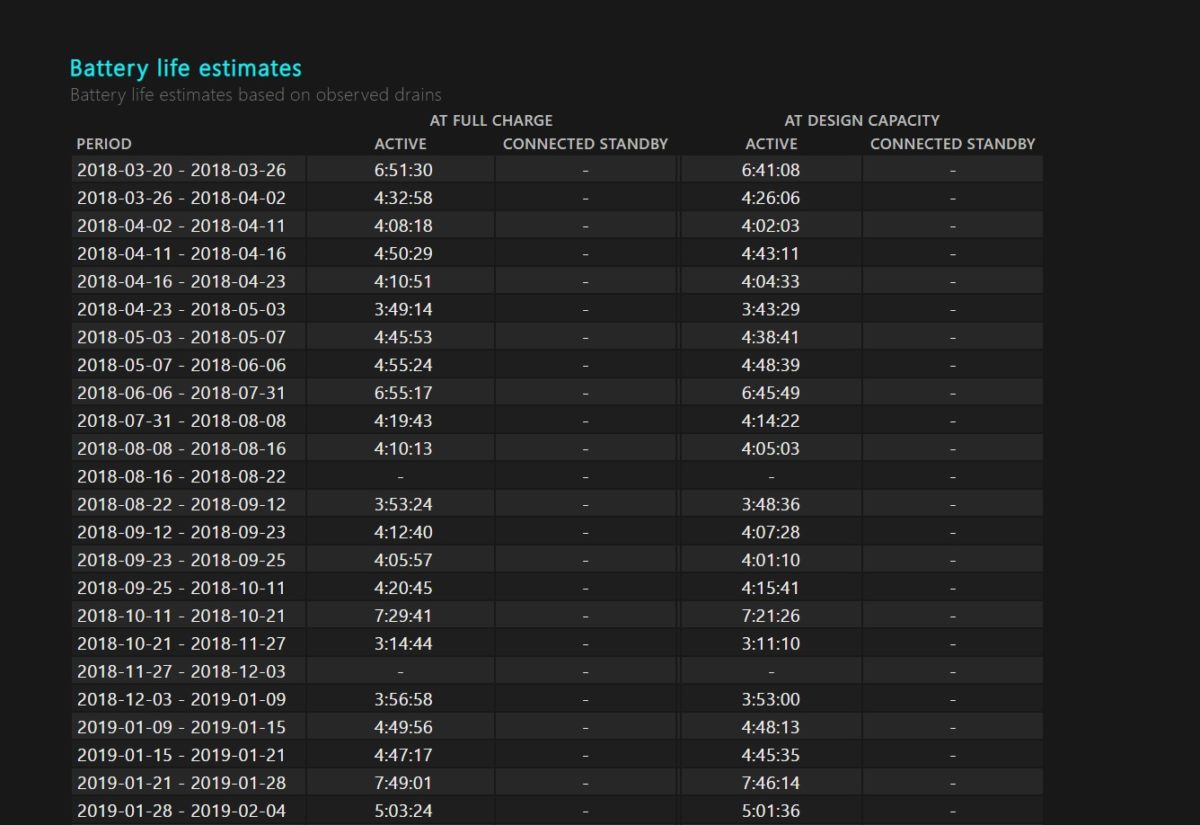Click the 4:20:45 time cell

click(404, 588)
